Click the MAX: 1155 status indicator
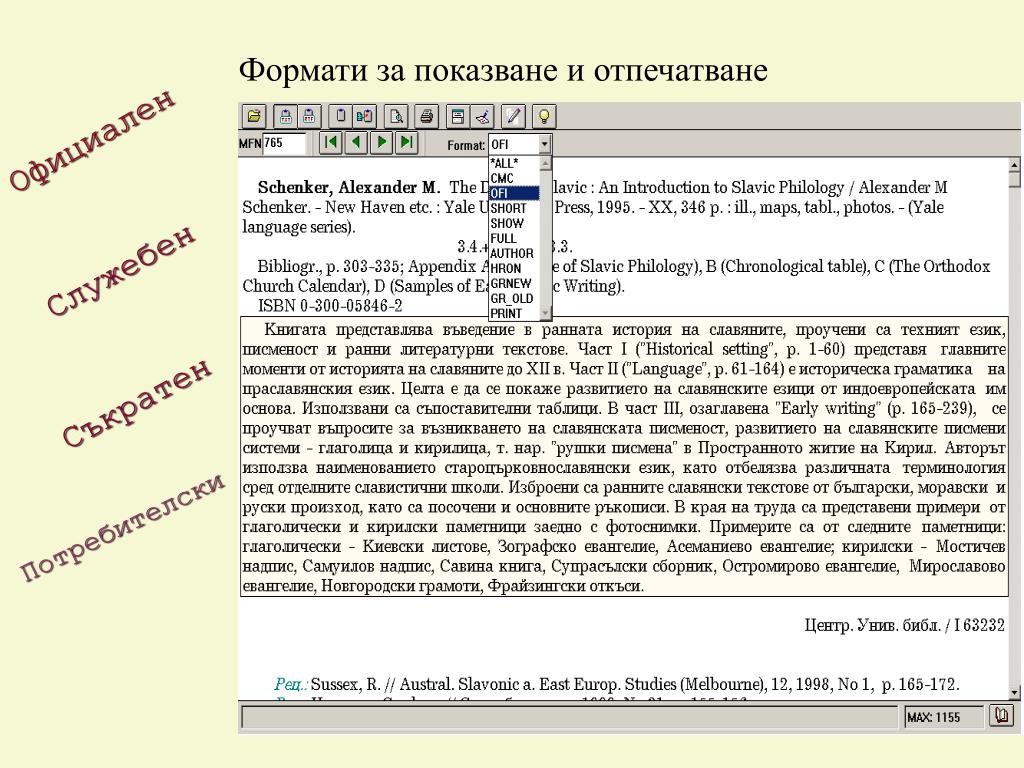The height and width of the screenshot is (768, 1024). (943, 717)
